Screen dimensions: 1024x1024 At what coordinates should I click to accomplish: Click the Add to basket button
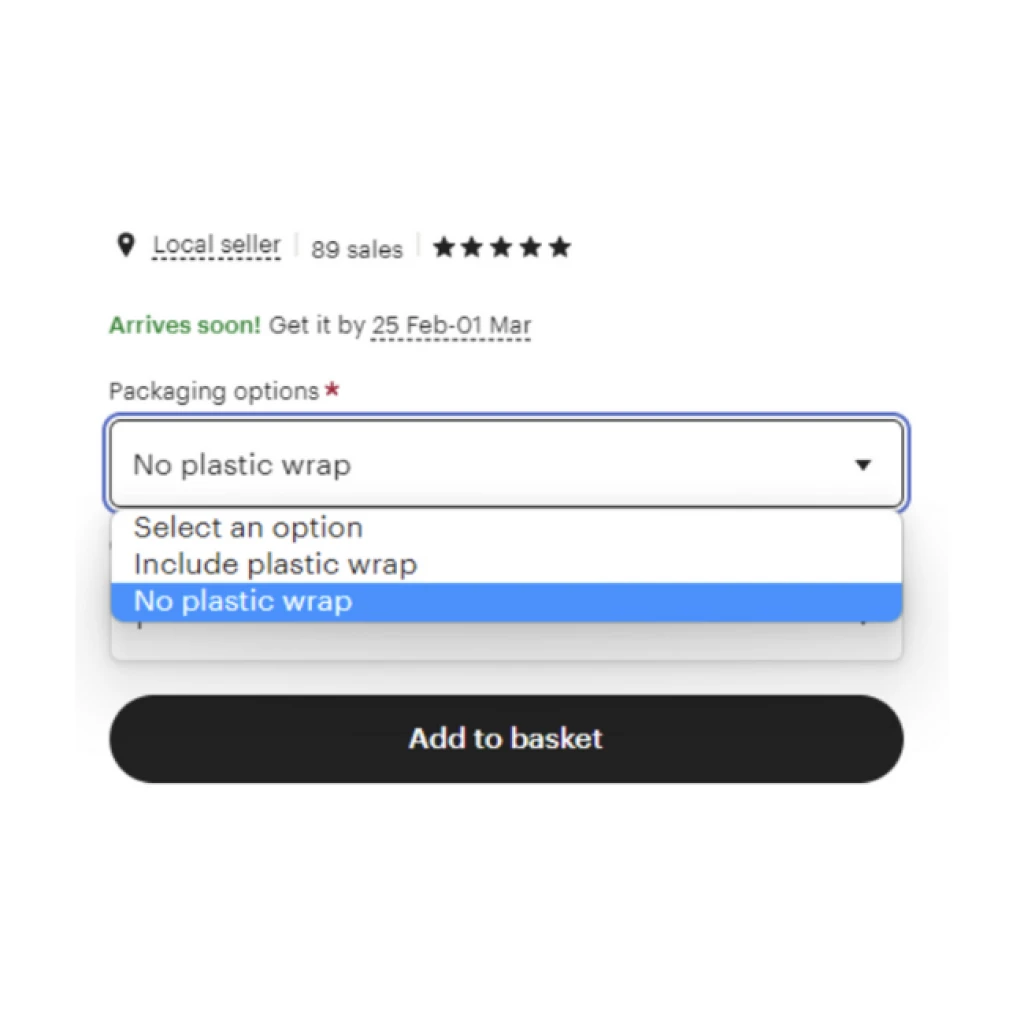[x=507, y=739]
